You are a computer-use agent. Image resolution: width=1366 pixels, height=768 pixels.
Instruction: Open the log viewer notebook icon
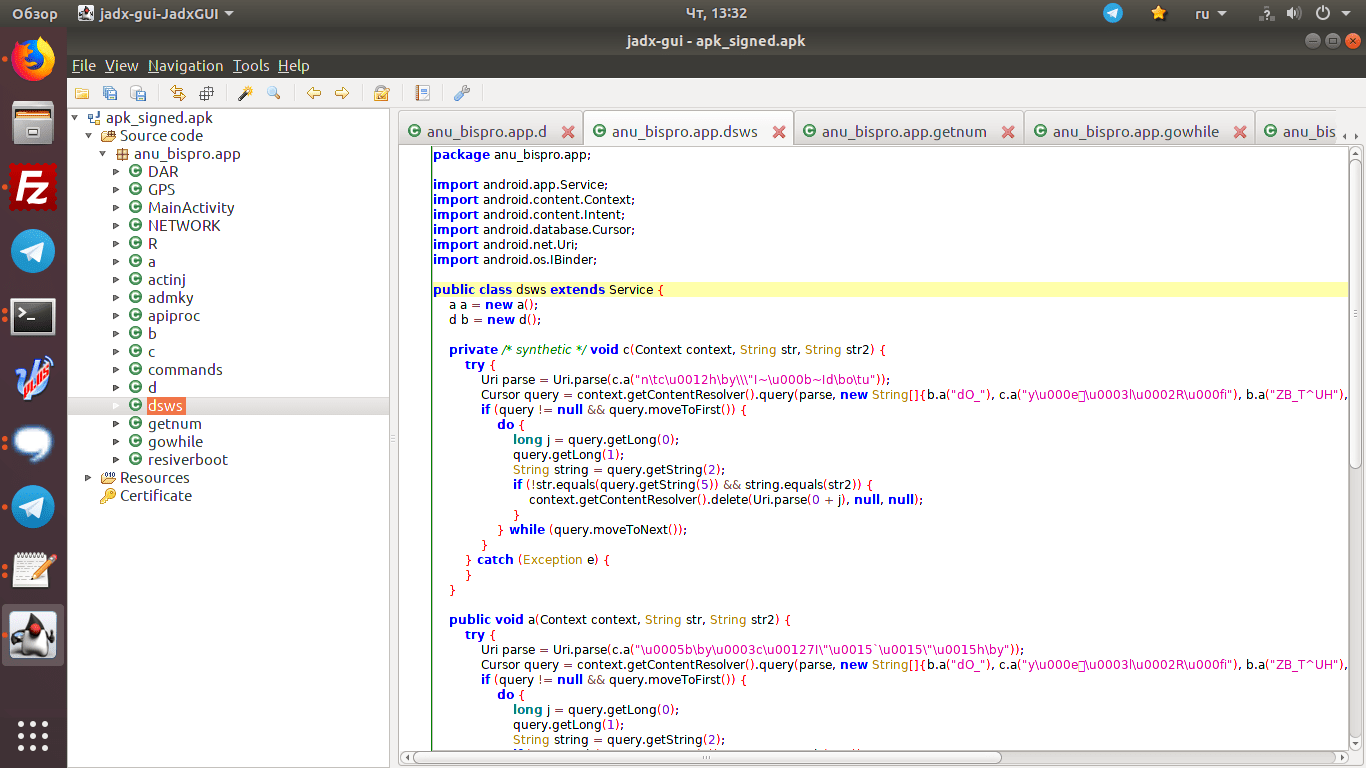423,93
